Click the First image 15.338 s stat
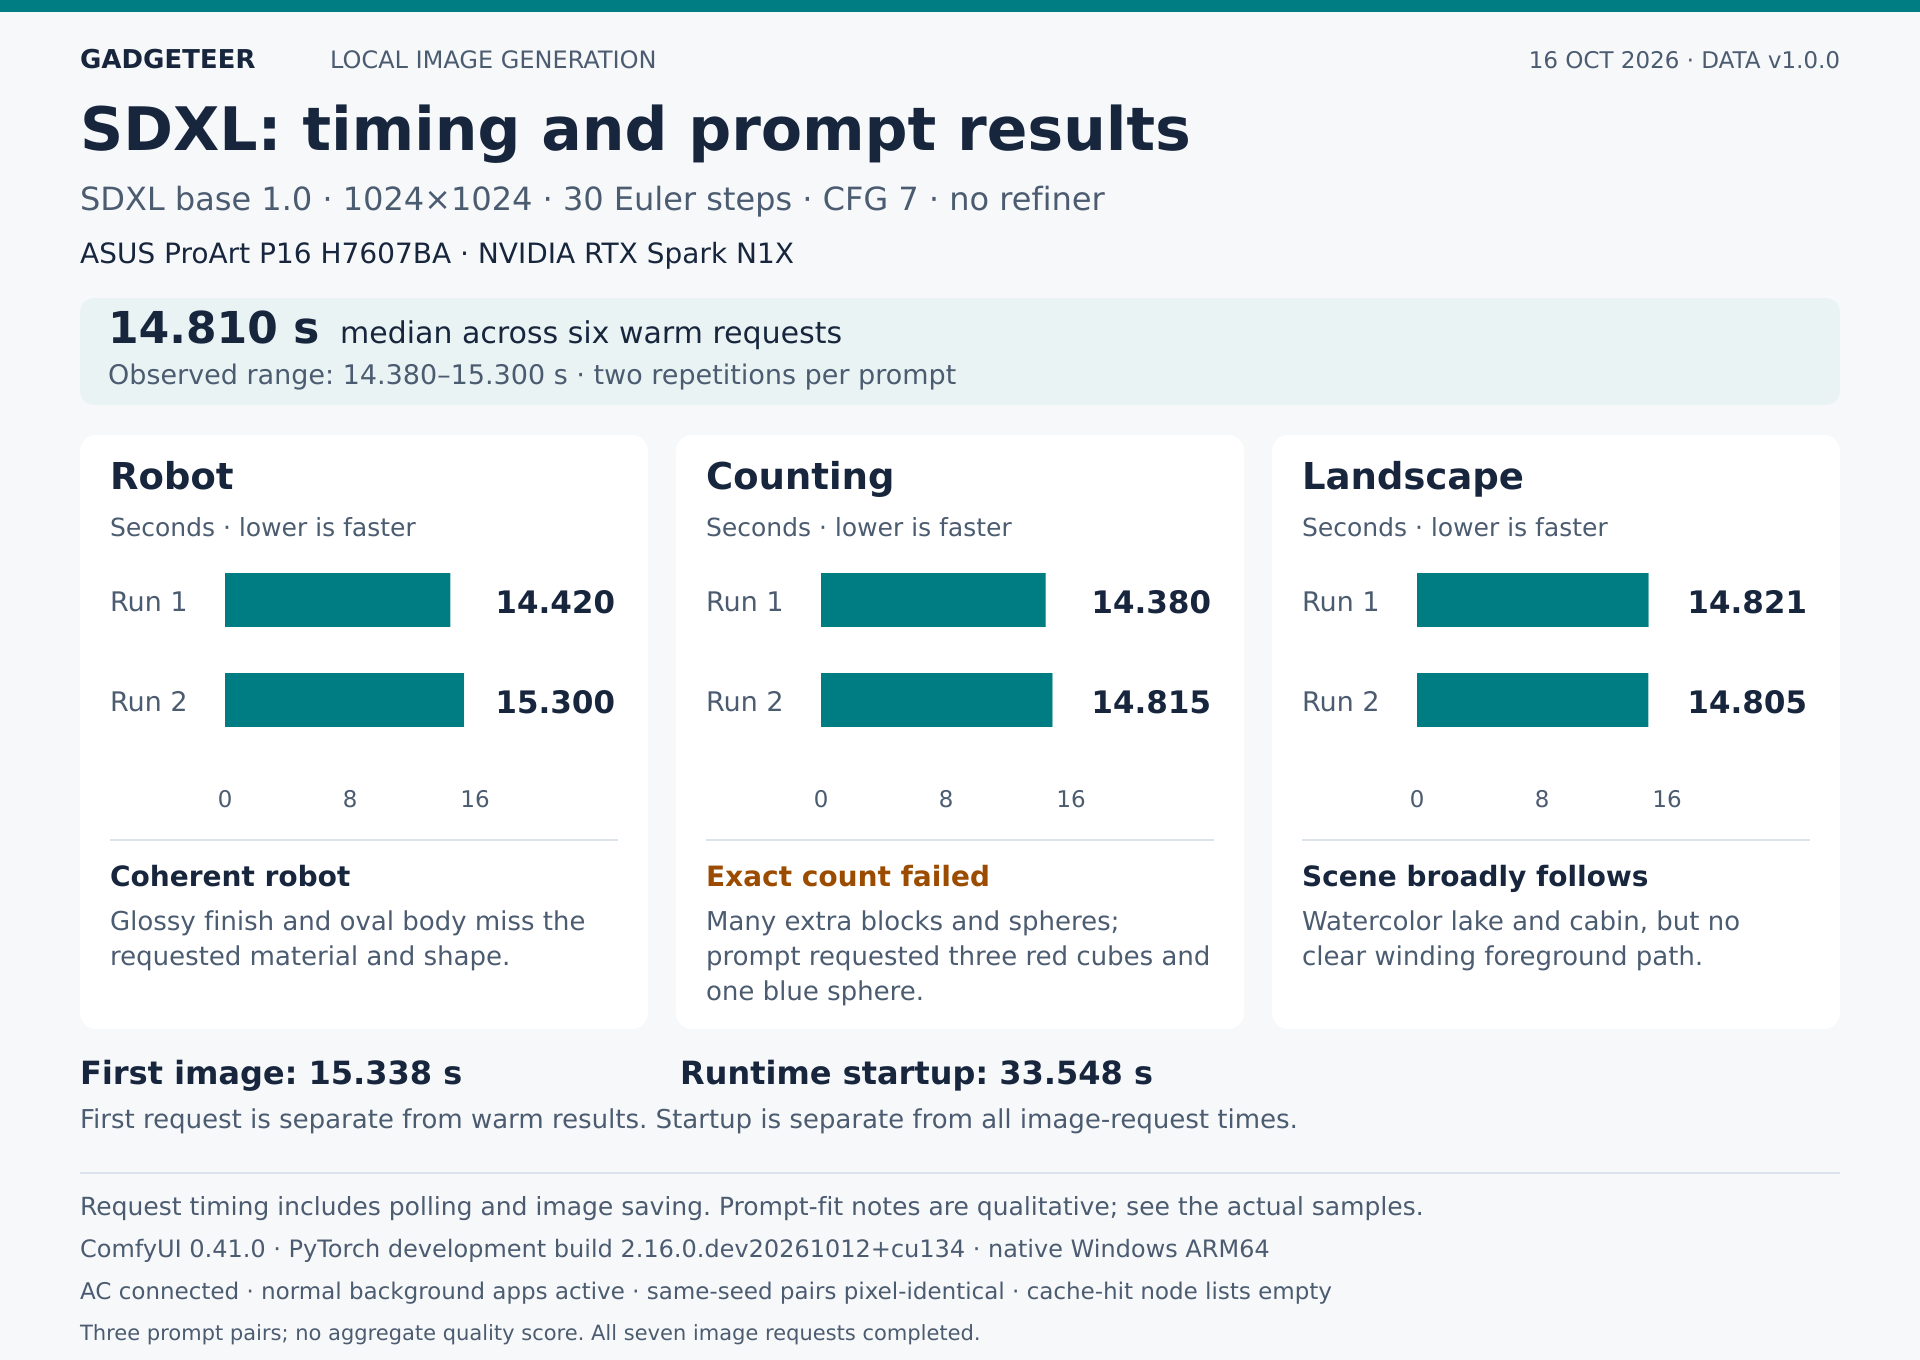Image resolution: width=1920 pixels, height=1360 pixels. [x=271, y=1073]
